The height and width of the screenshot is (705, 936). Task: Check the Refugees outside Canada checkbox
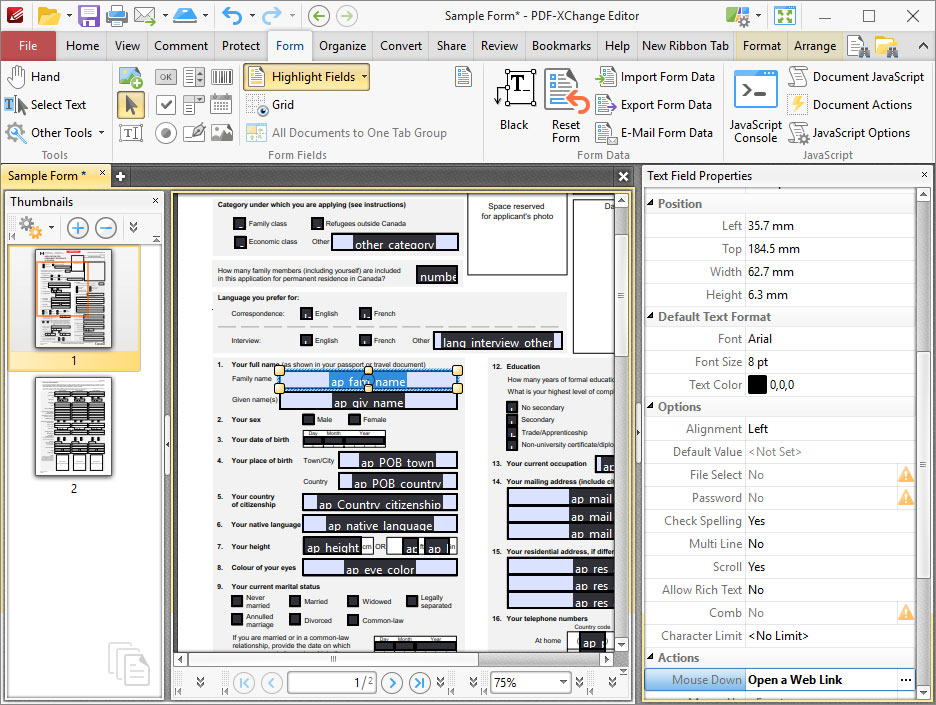(x=317, y=224)
